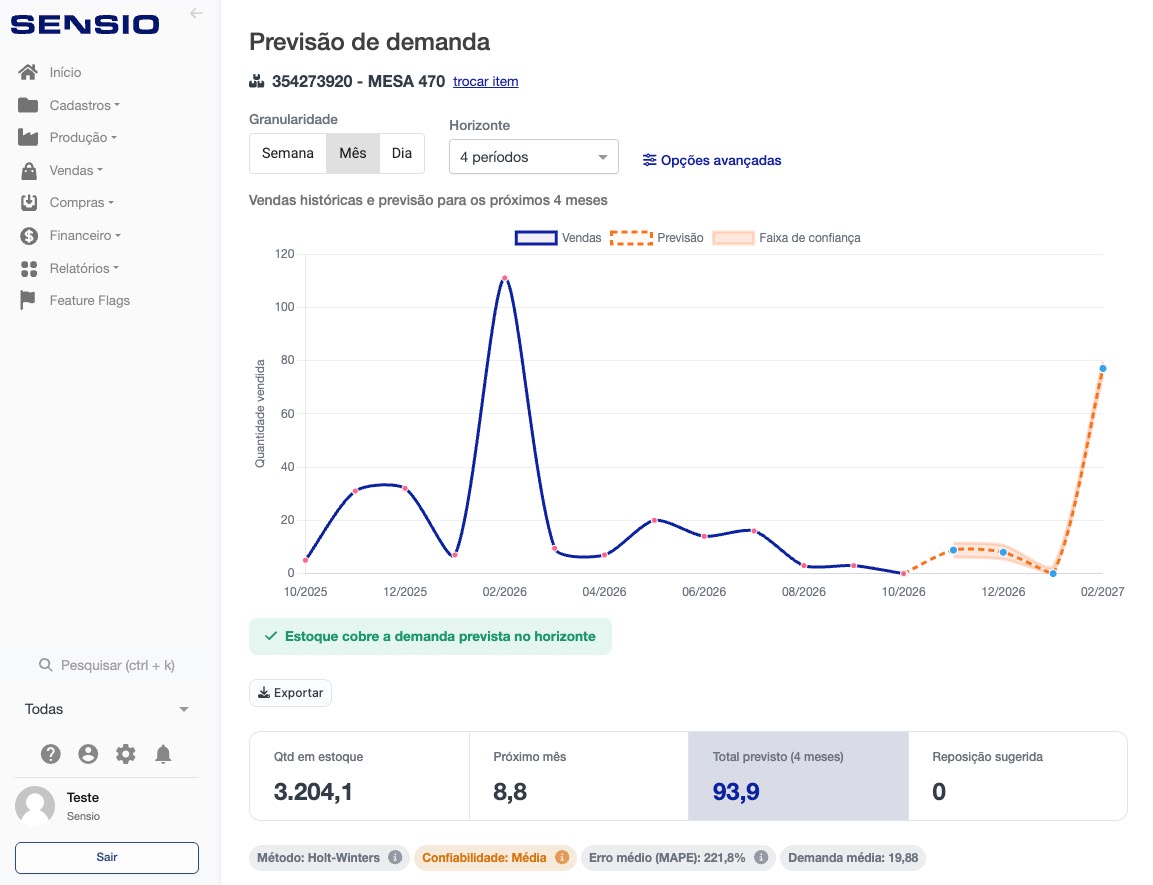Open settings gear icon in sidebar
Screen dimensions: 1153x885
pyautogui.click(x=126, y=754)
